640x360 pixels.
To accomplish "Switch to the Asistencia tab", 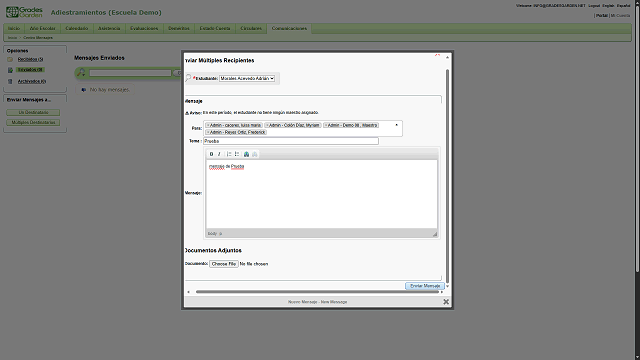I will [109, 29].
